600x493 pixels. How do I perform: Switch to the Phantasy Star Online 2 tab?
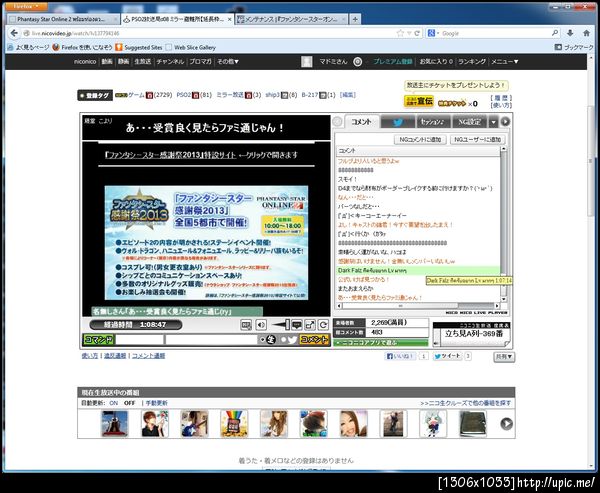[x=63, y=19]
